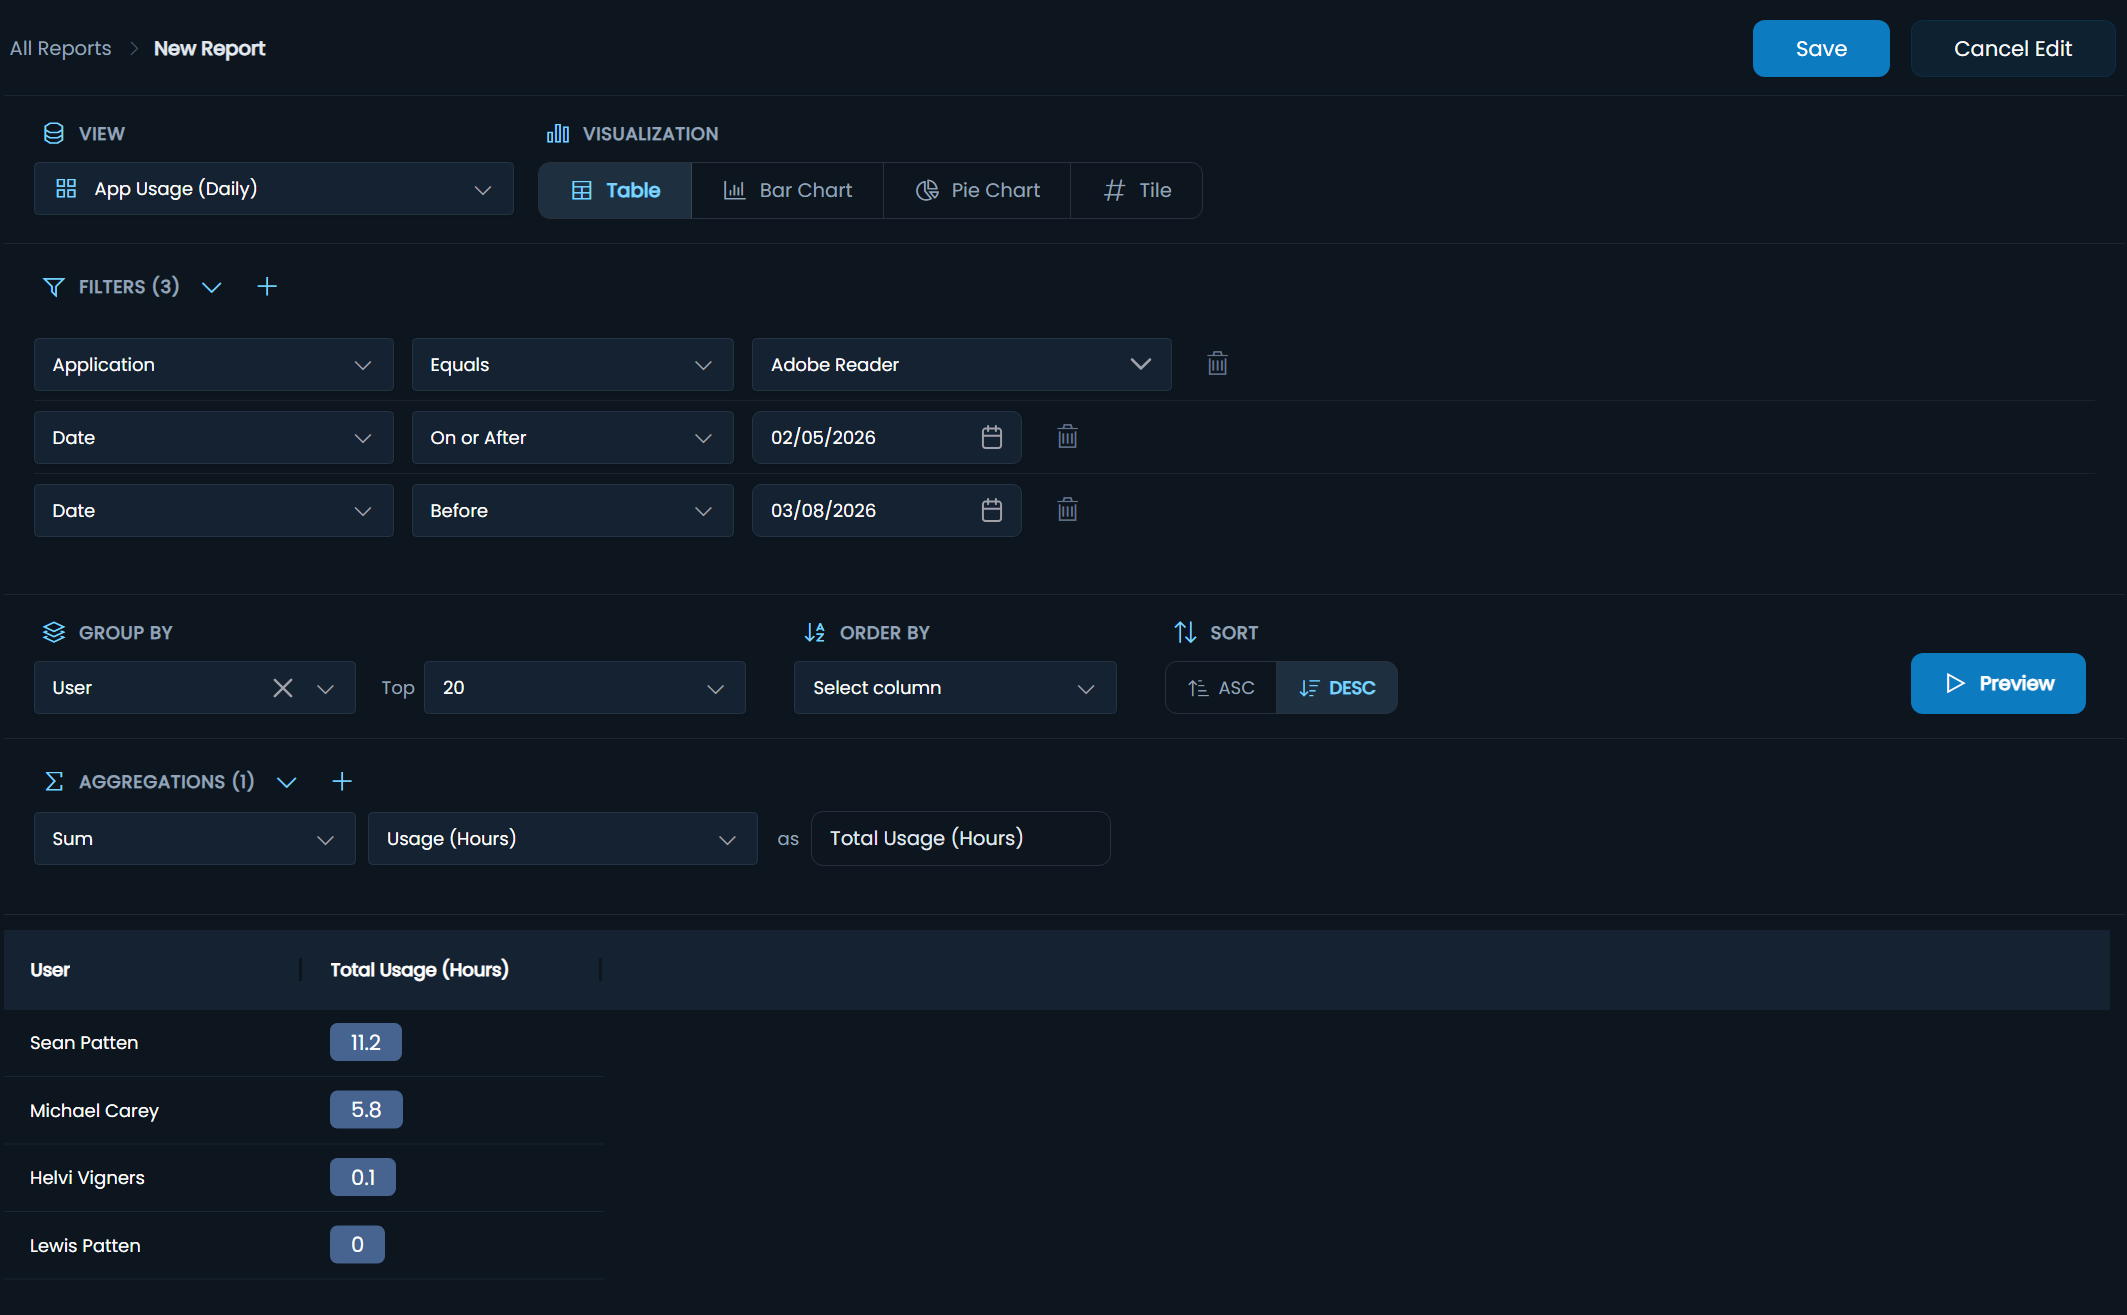Switch visualization to Table
Viewport: 2127px width, 1315px height.
click(615, 190)
